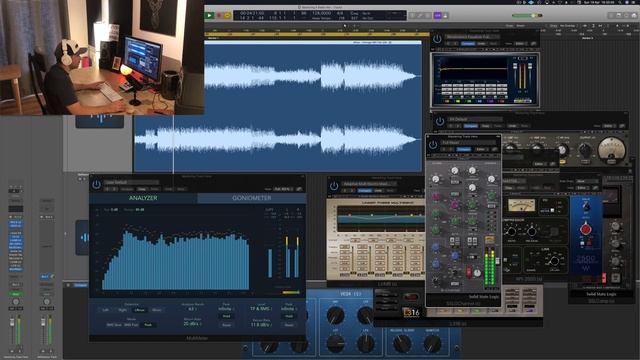This screenshot has width=640, height=360.
Task: Click the level meter Reset button
Action: 289,325
